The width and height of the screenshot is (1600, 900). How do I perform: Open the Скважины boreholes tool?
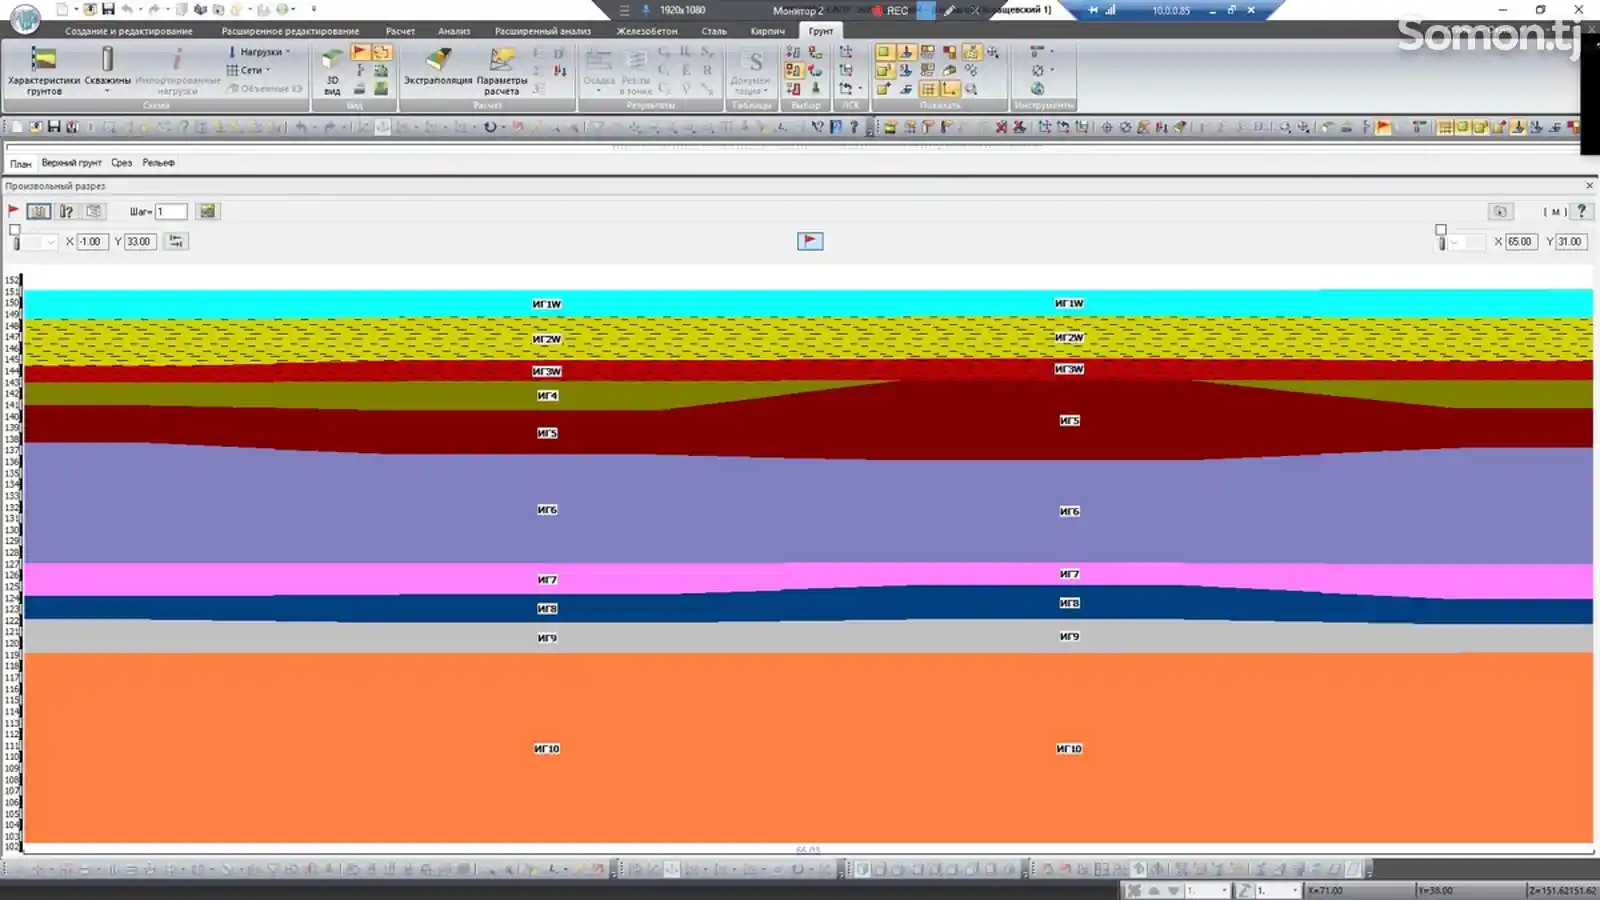[x=107, y=70]
